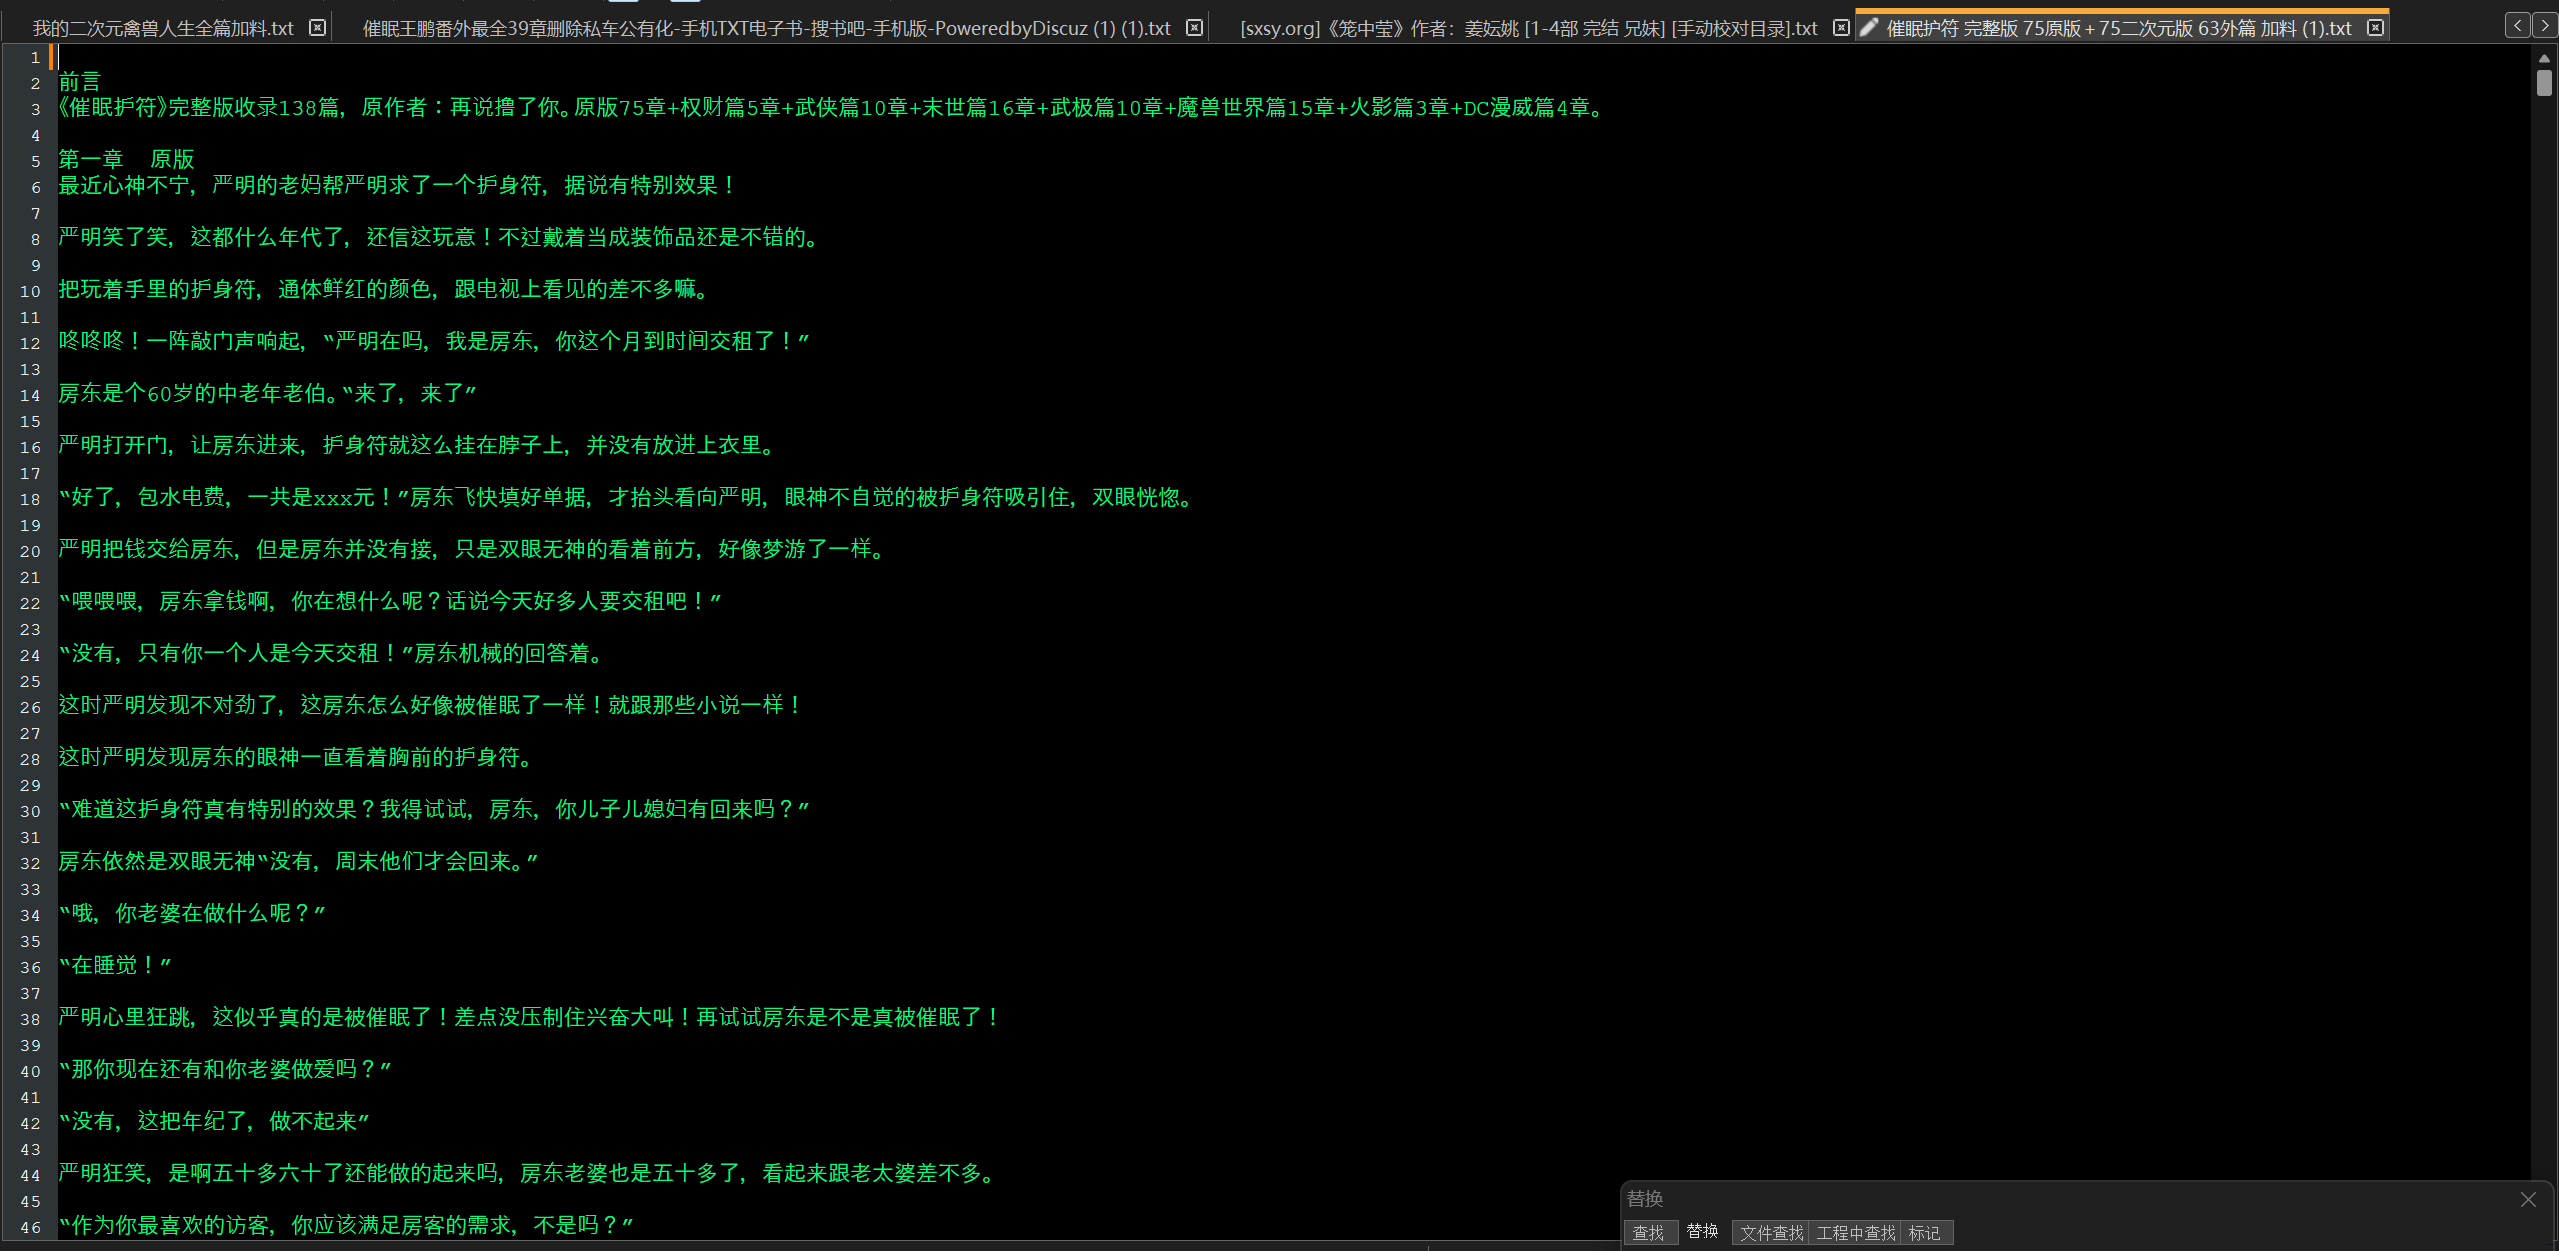
Task: Open the 文件查找 tab
Action: 1771,1233
